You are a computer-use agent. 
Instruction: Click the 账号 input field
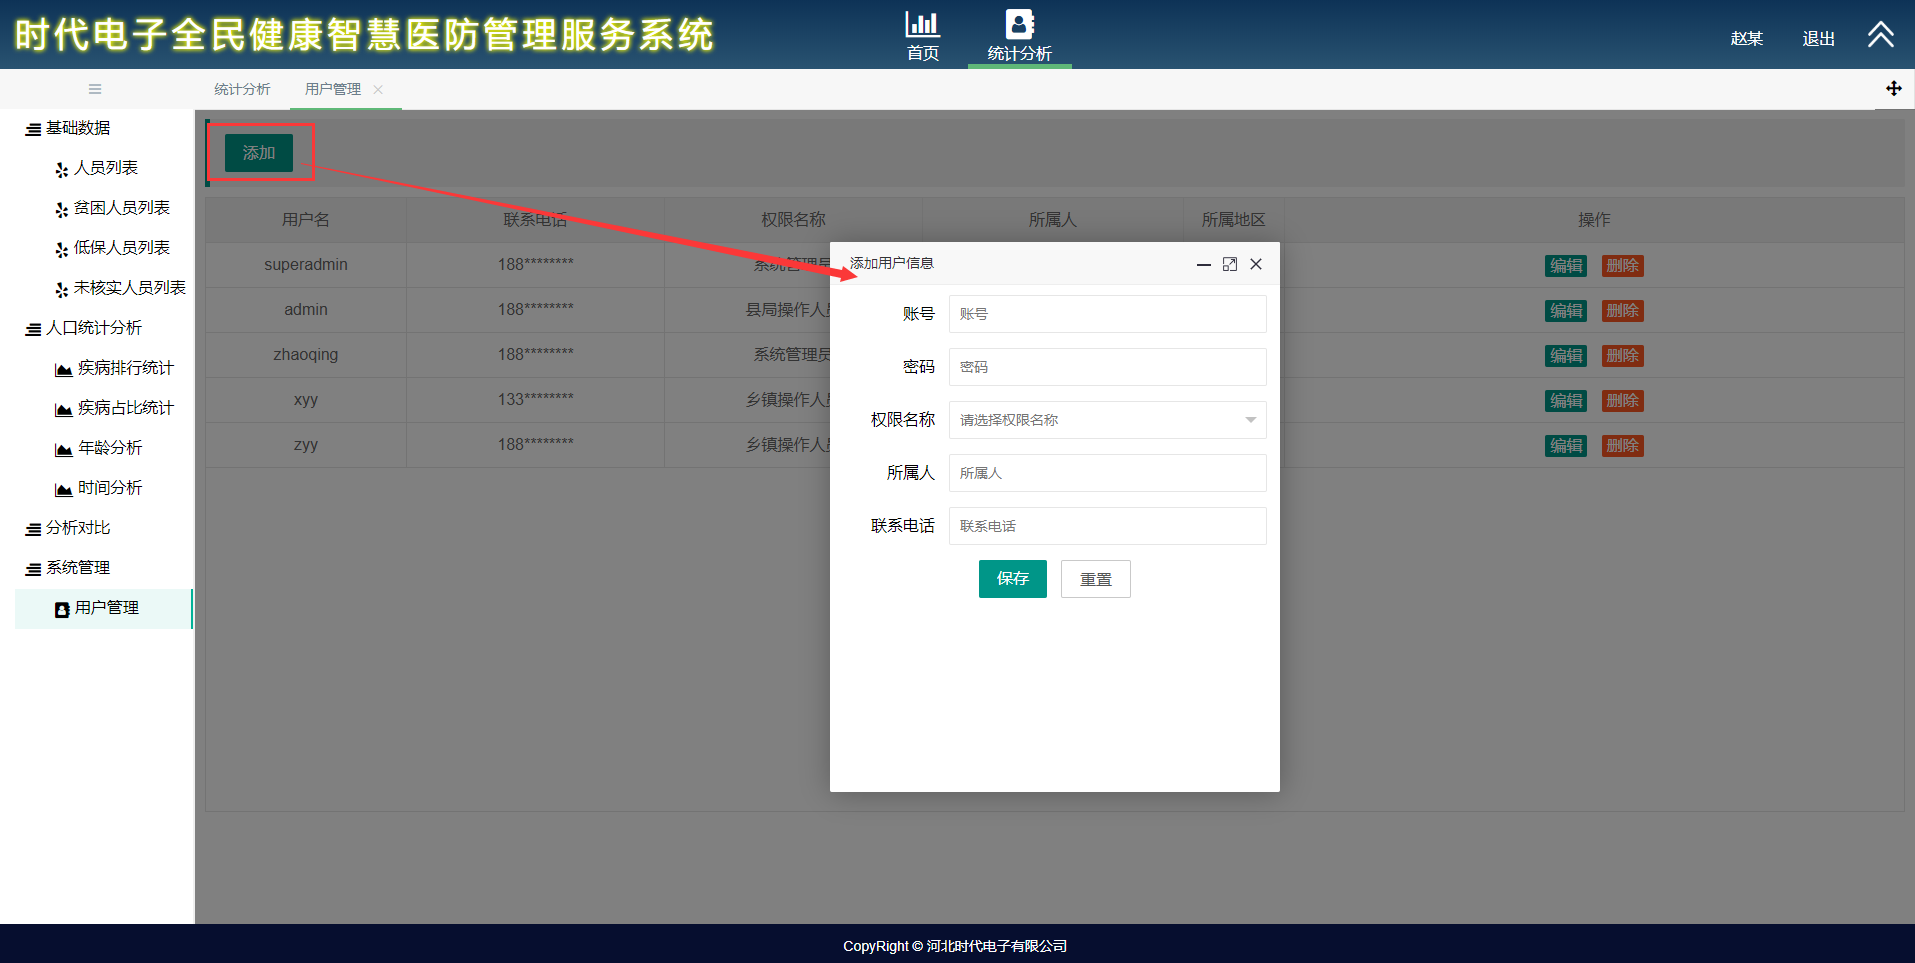point(1107,314)
